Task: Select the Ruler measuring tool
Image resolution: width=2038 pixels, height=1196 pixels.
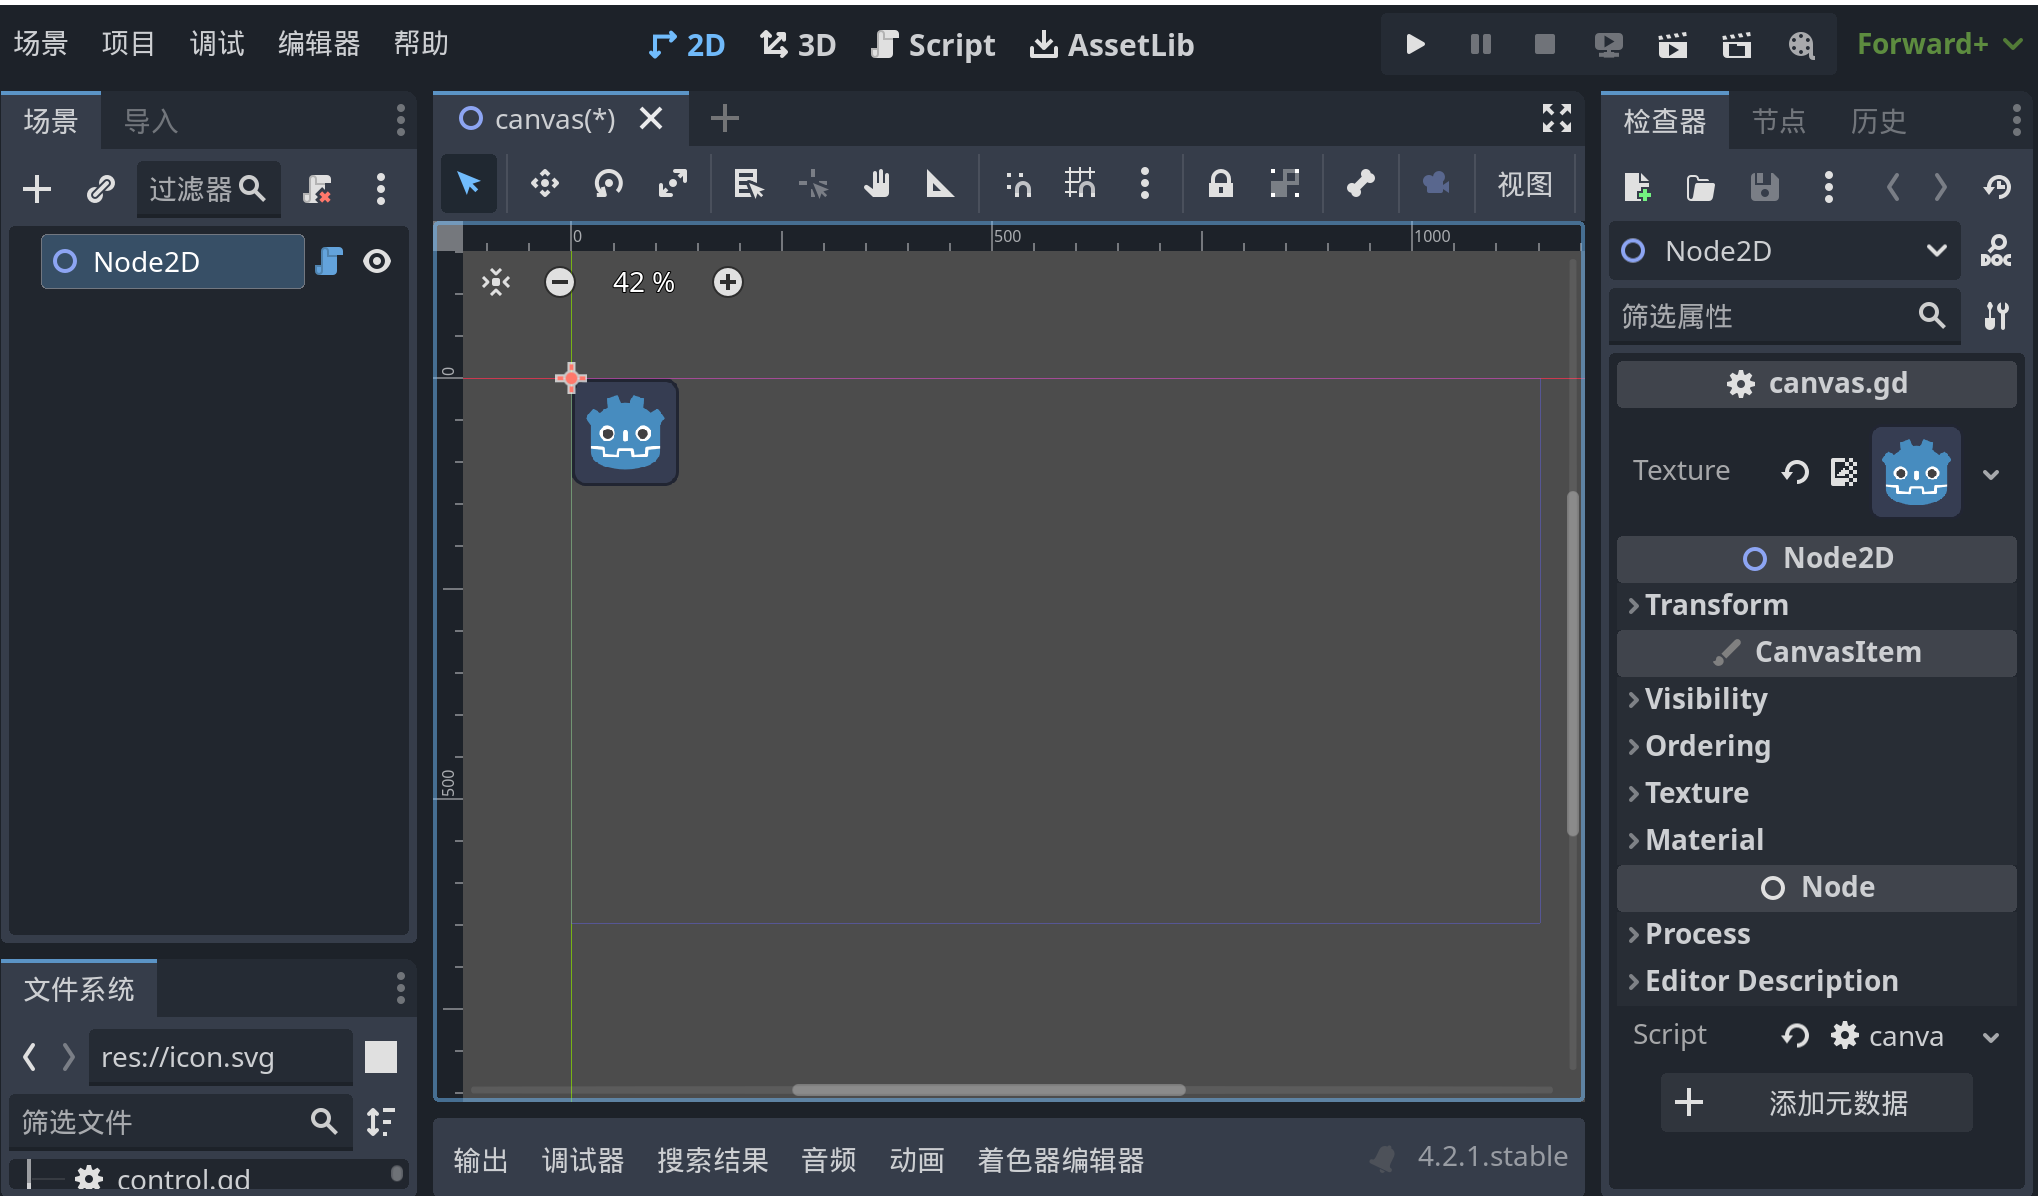Action: pyautogui.click(x=939, y=184)
